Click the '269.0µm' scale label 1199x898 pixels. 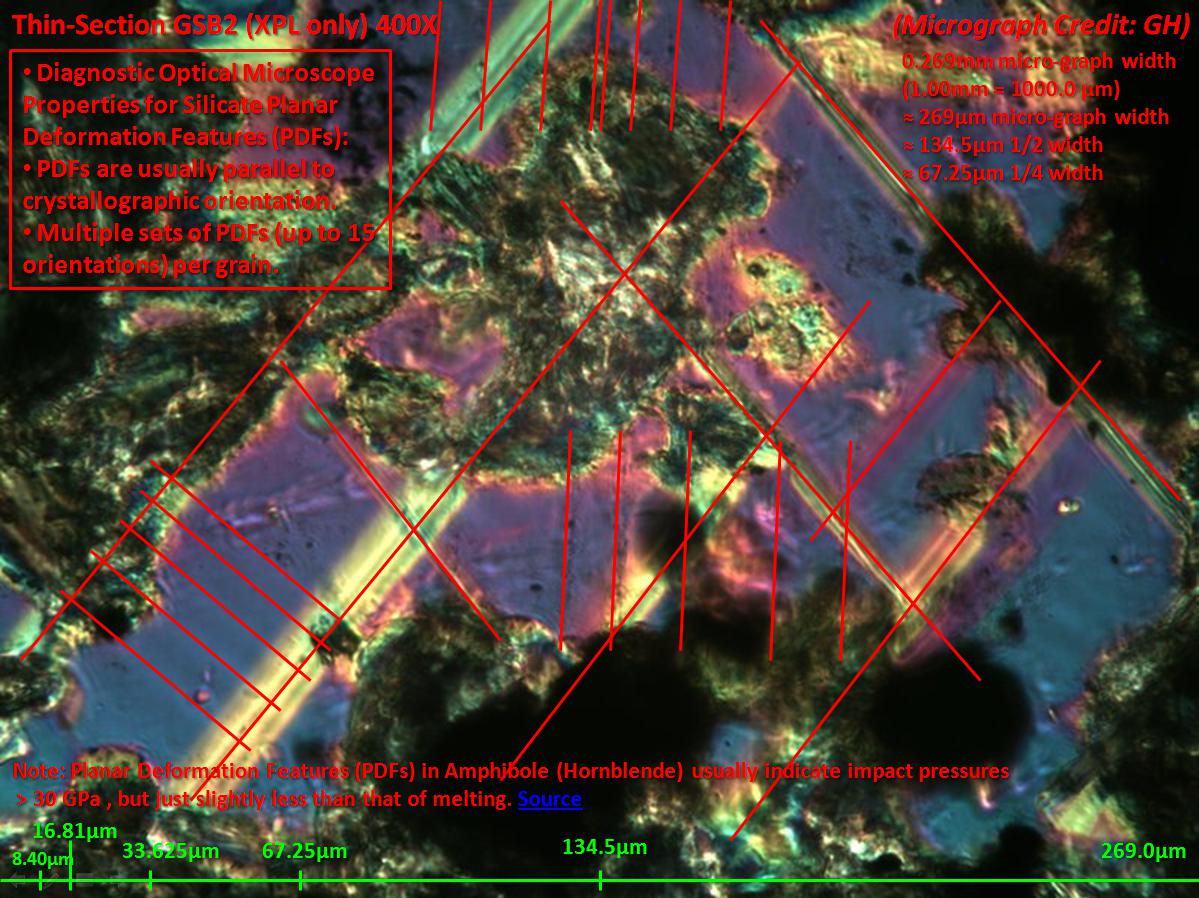(x=1144, y=851)
